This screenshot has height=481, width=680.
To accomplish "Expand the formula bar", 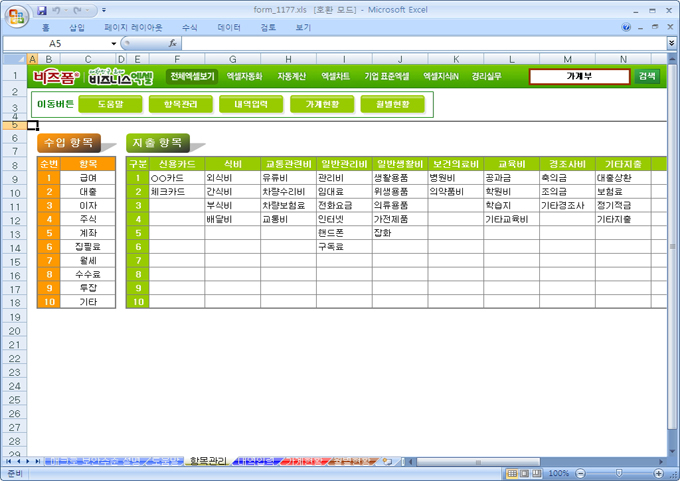I will click(x=669, y=44).
